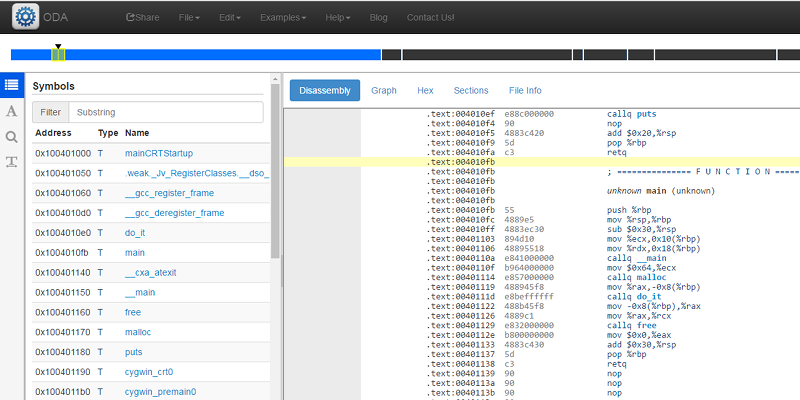
Task: Show the File Info tab
Action: point(525,90)
